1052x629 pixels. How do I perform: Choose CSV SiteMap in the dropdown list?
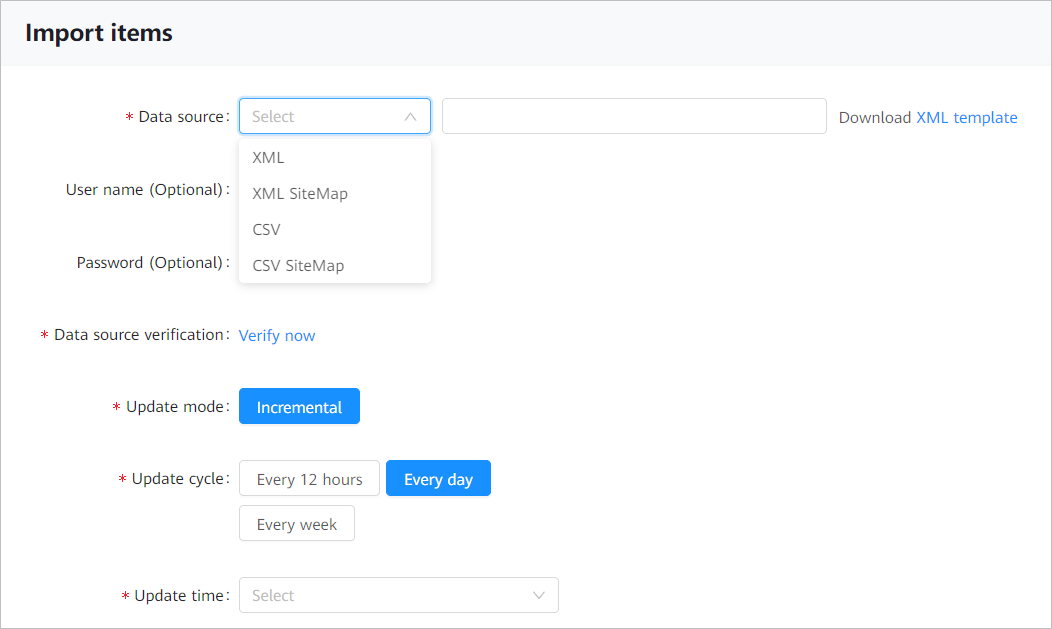298,266
